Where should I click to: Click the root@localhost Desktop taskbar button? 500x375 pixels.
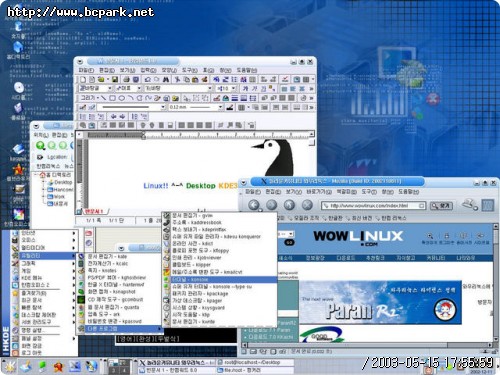255,363
